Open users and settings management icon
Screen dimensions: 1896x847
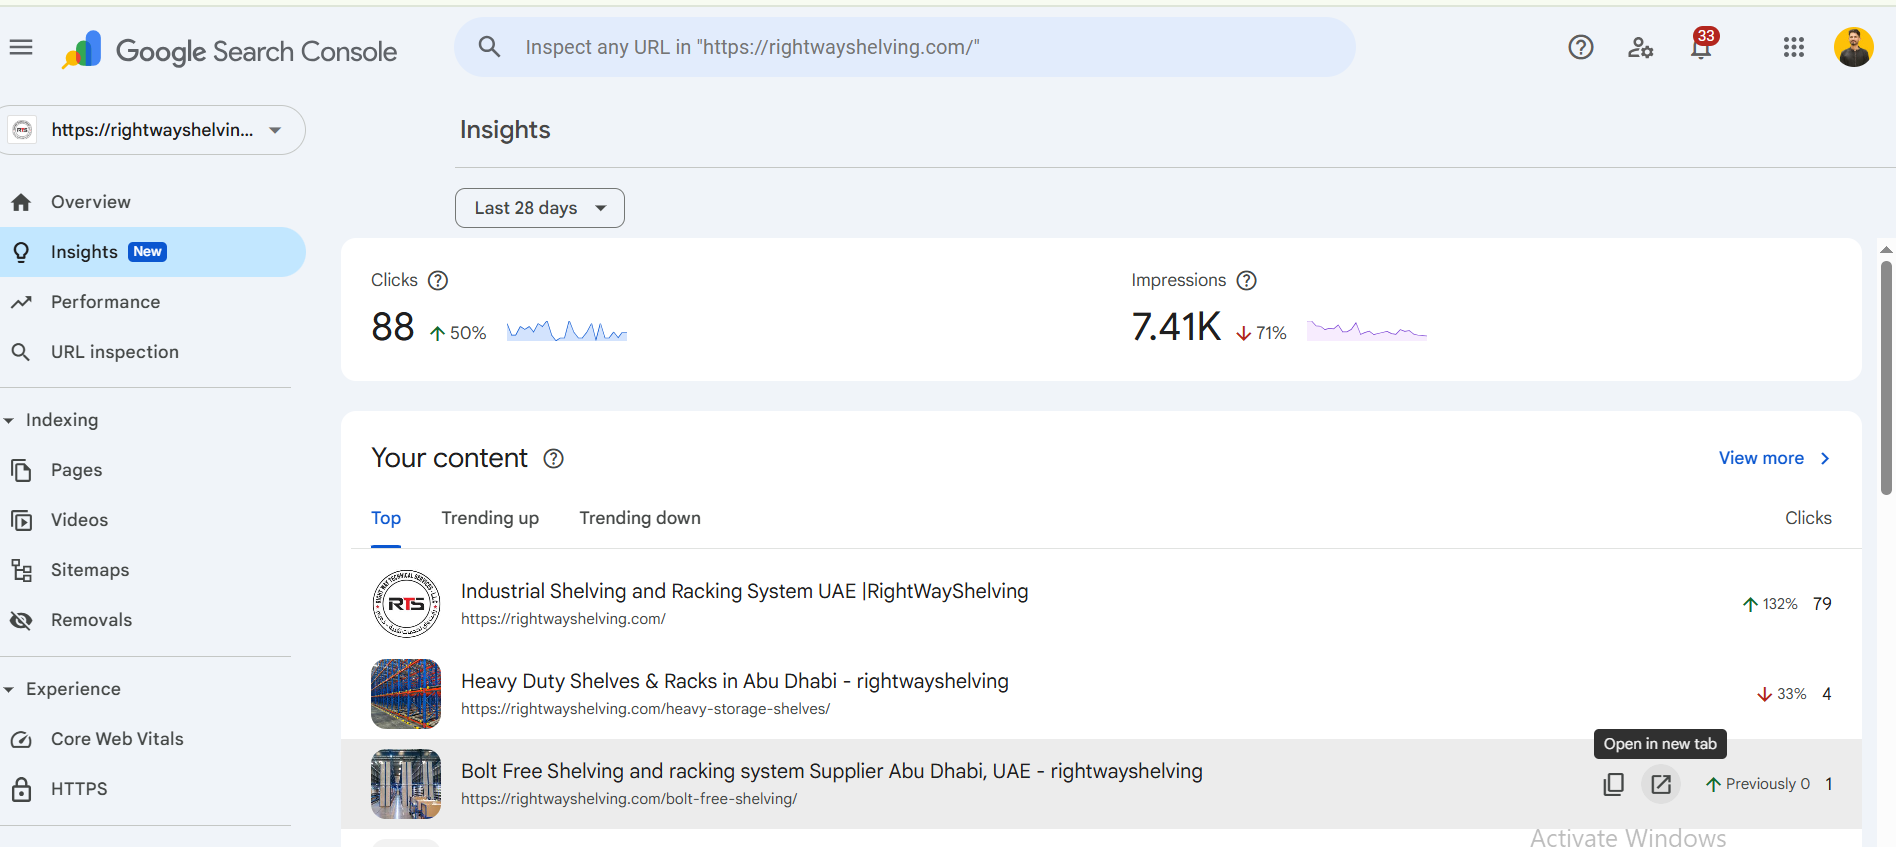tap(1640, 47)
